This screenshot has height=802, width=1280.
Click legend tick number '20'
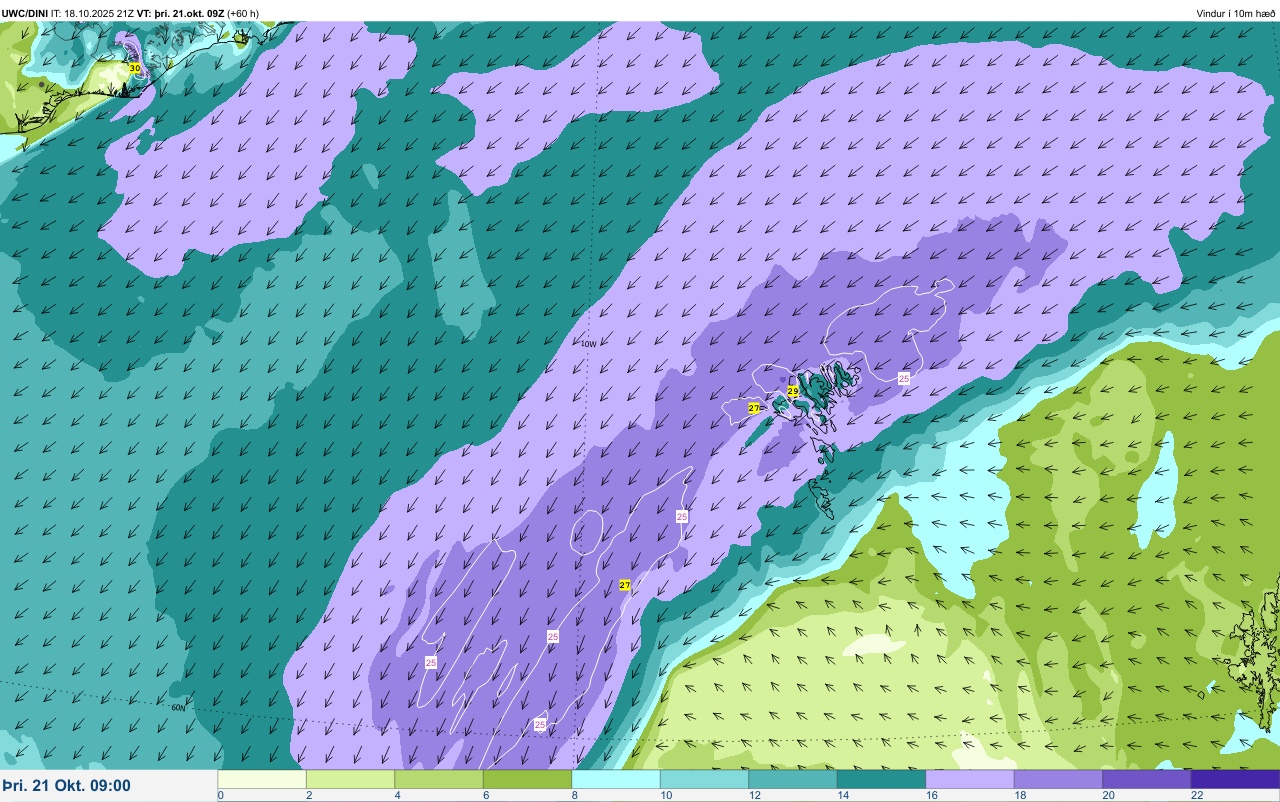click(x=1108, y=795)
